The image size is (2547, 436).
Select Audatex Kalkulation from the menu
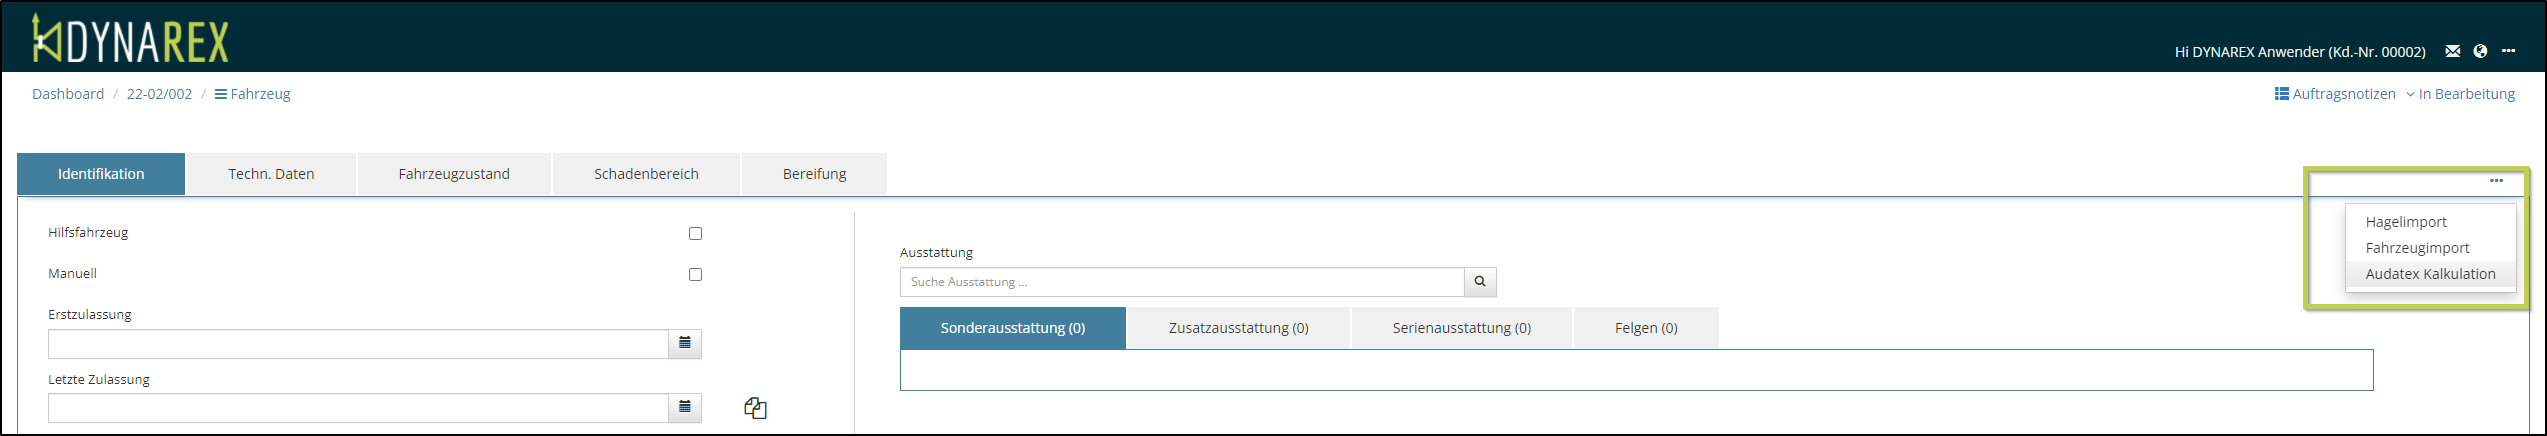tap(2430, 274)
